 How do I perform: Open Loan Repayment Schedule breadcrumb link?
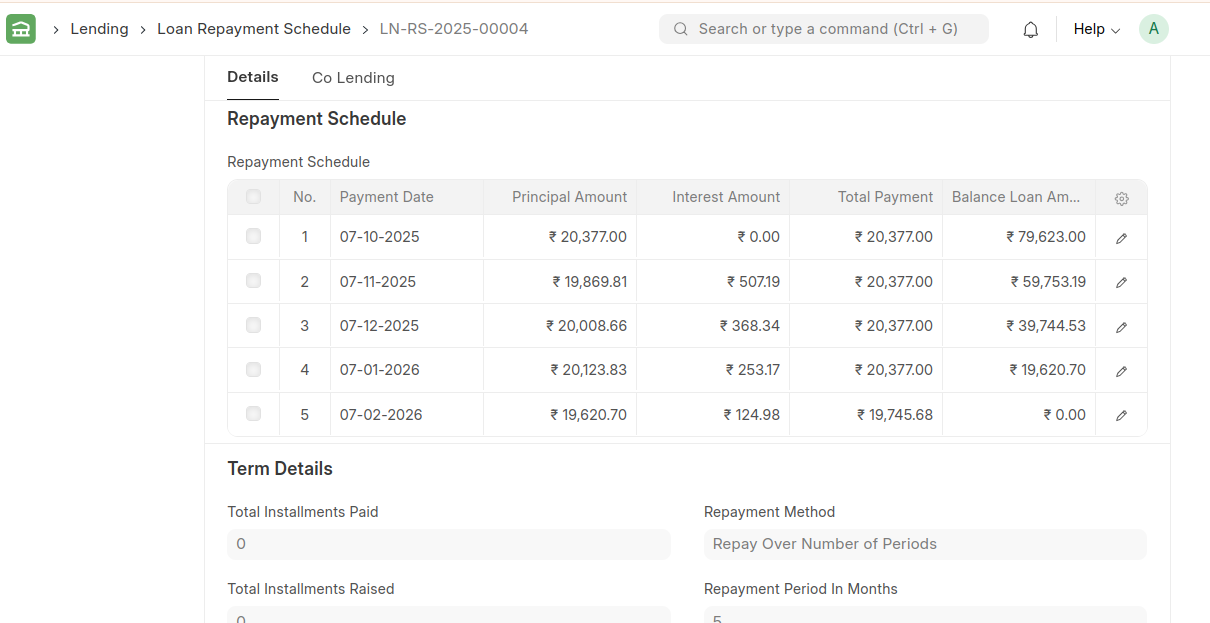(253, 29)
